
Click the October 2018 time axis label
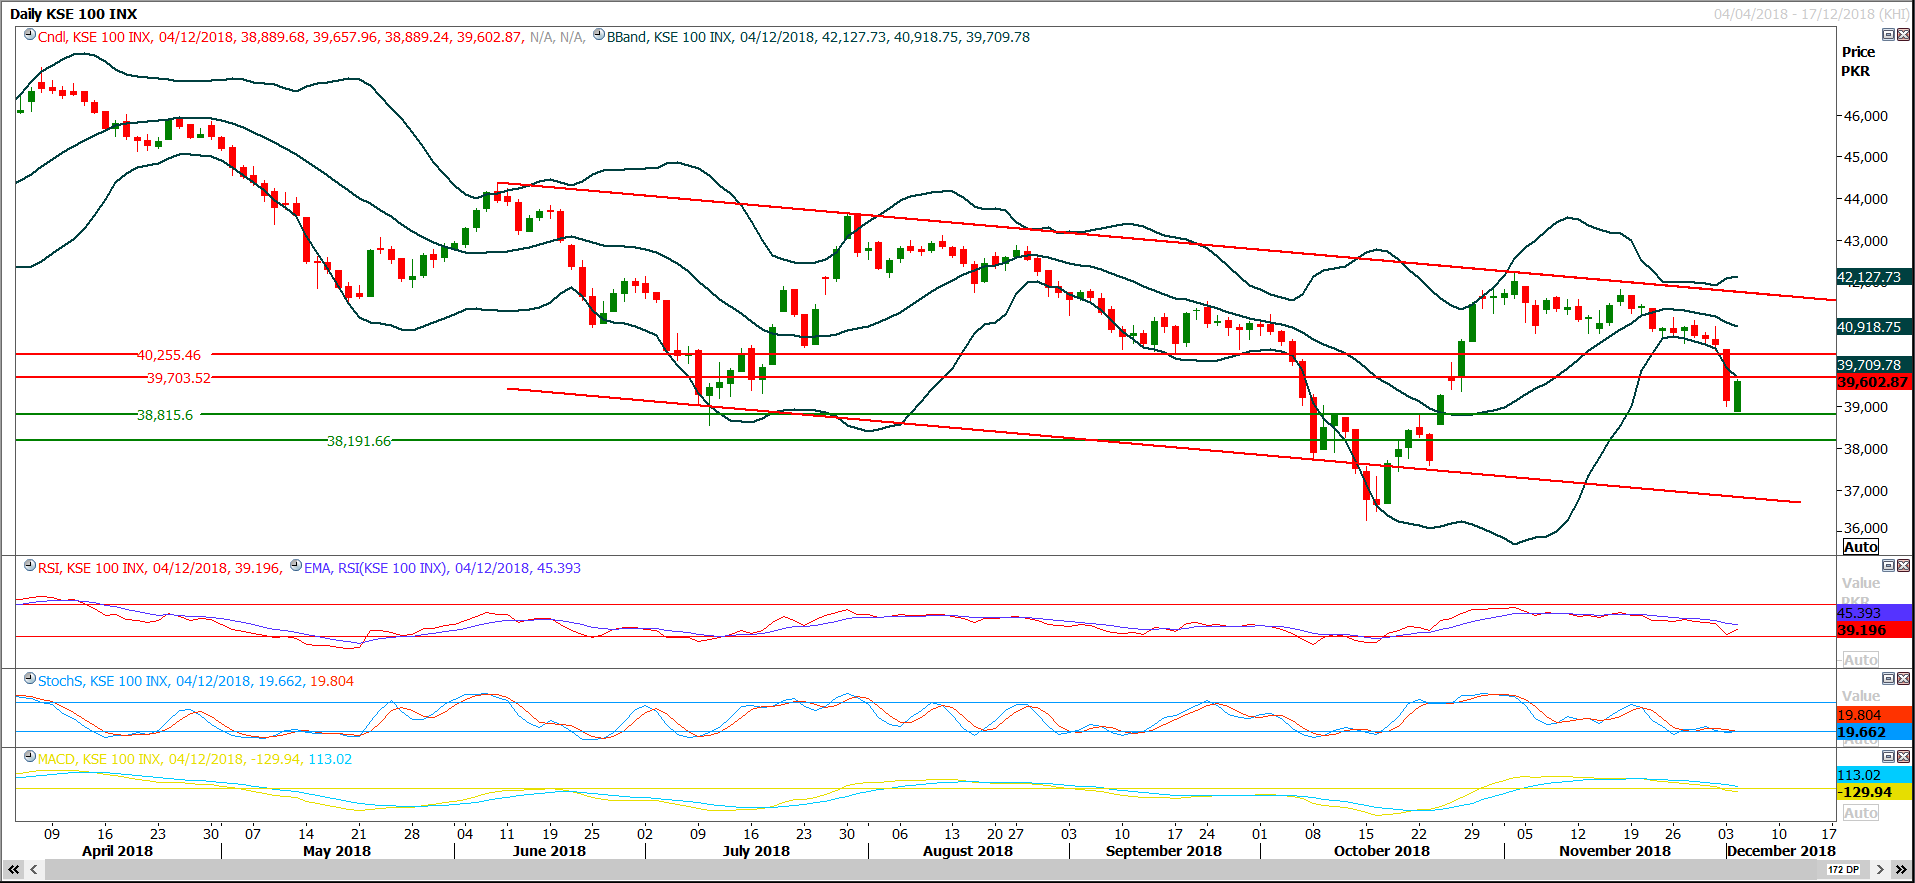click(x=1382, y=851)
